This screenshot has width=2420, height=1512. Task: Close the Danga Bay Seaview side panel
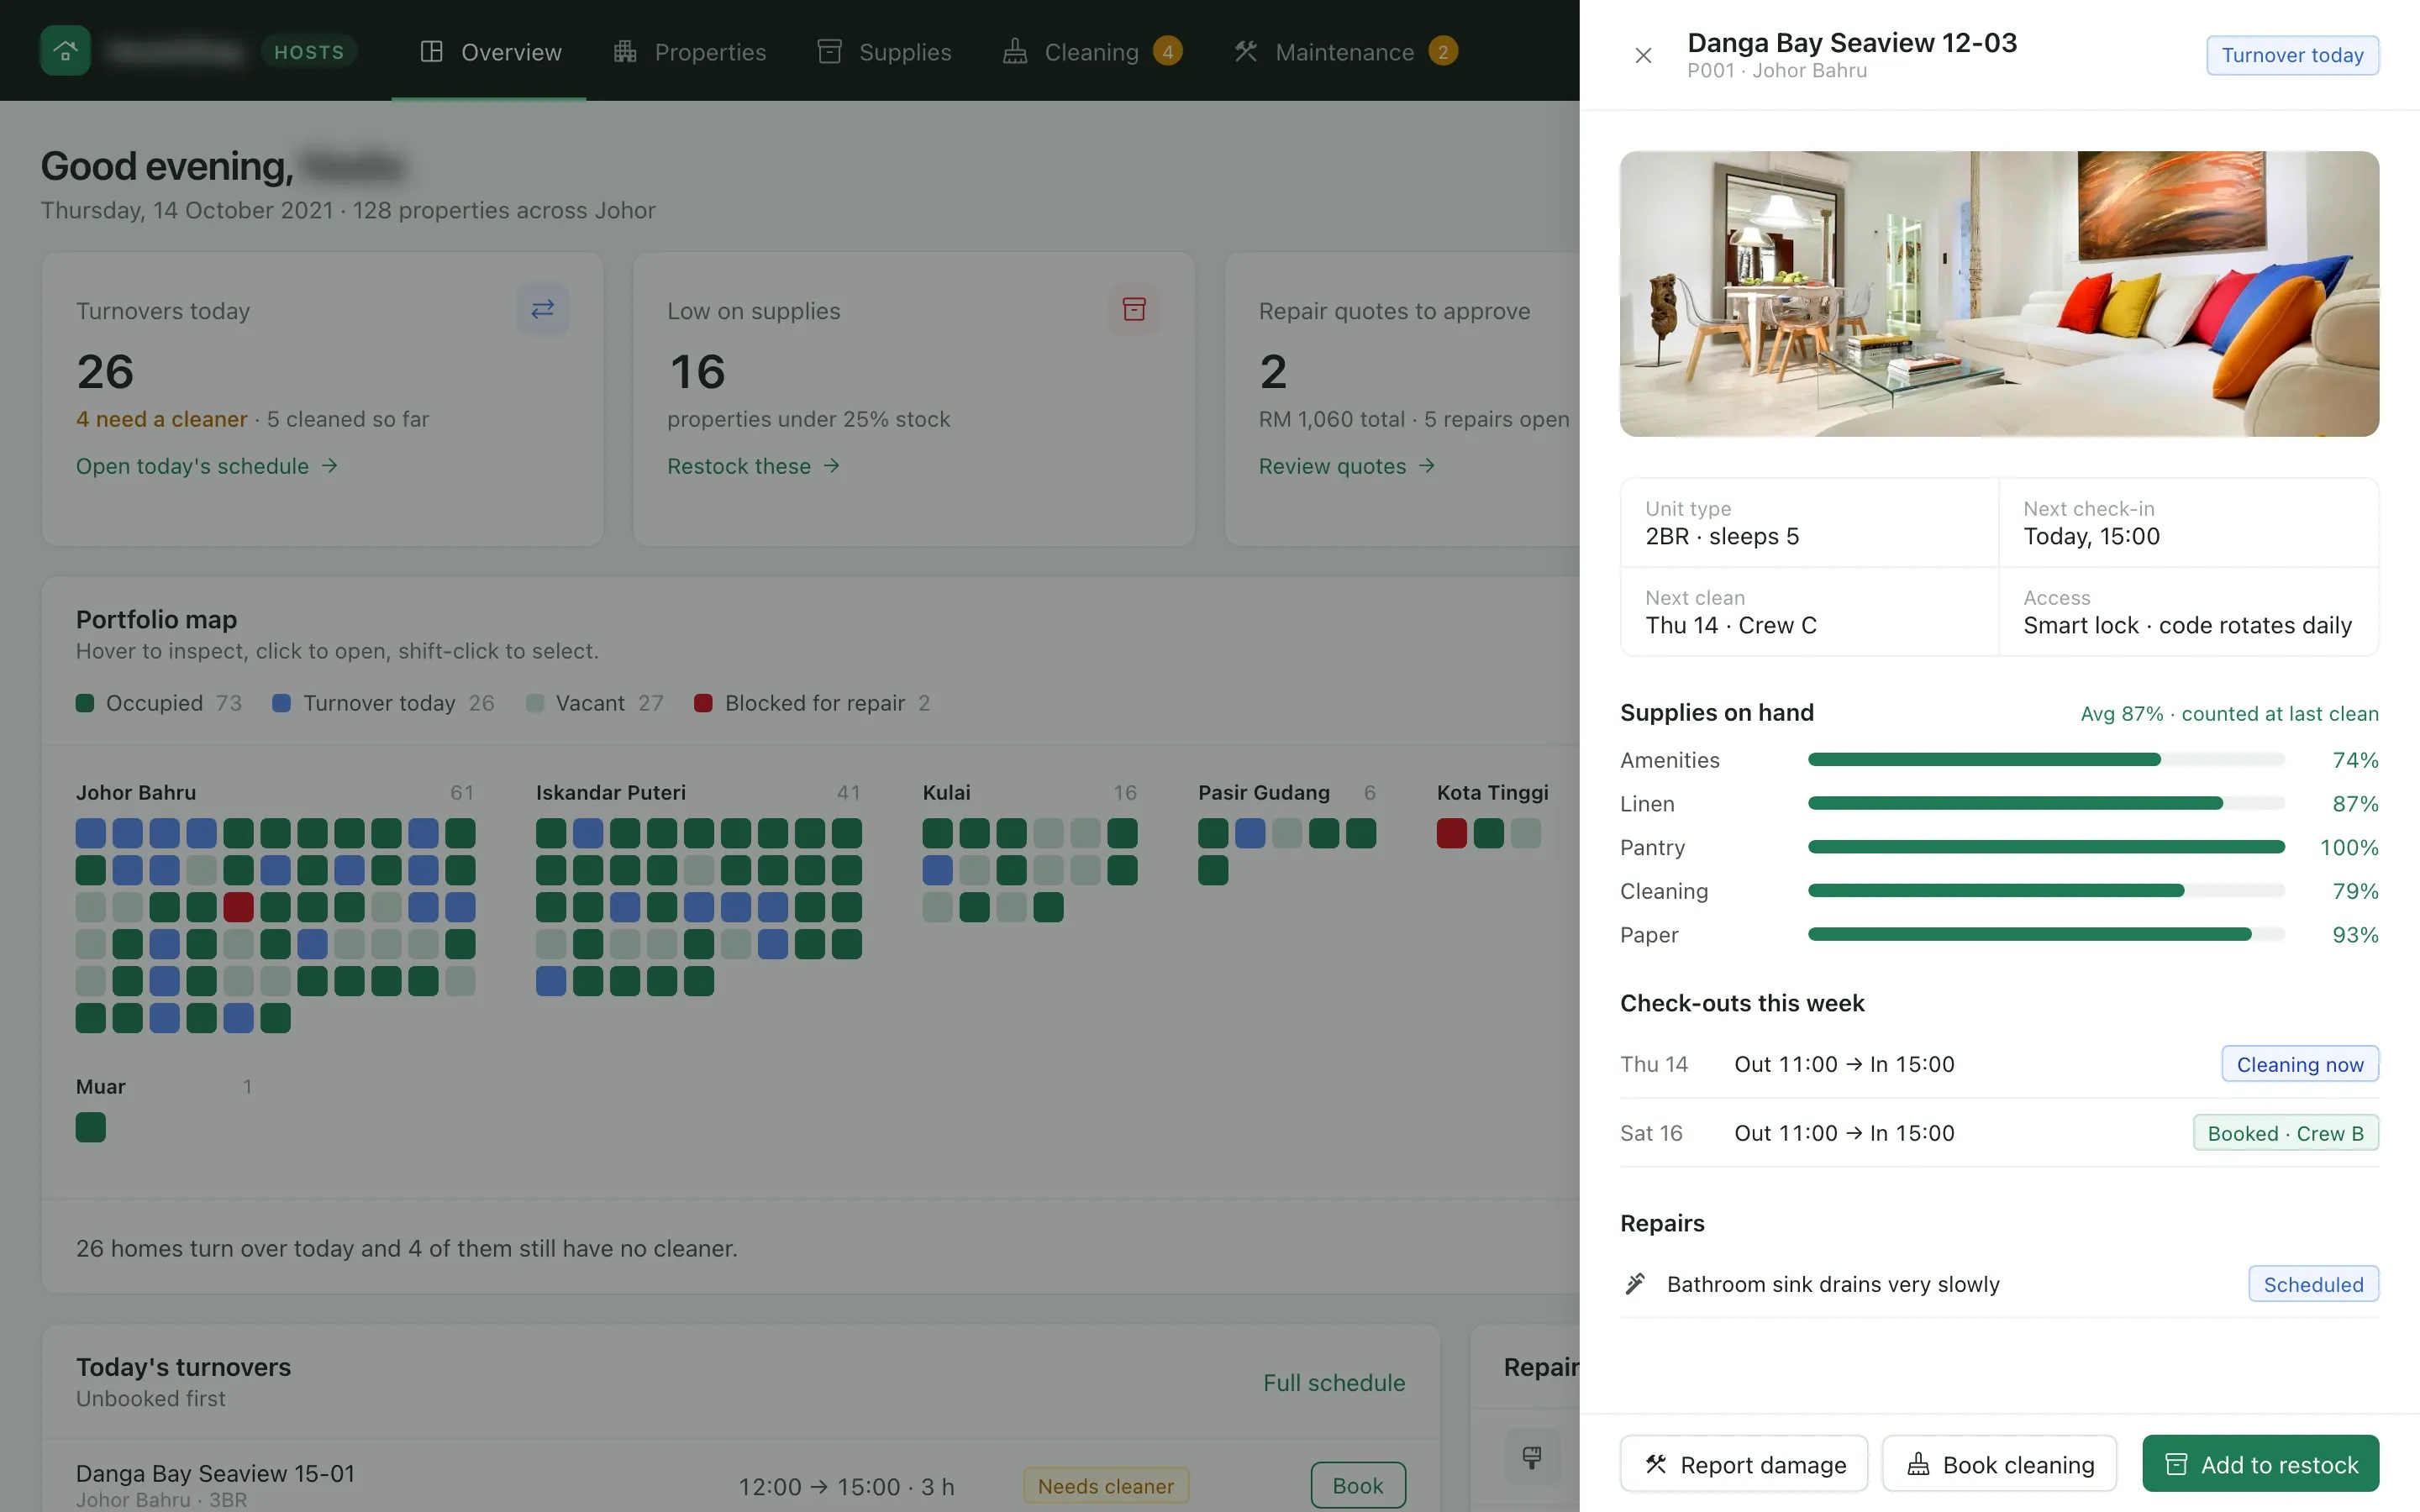click(x=1643, y=55)
